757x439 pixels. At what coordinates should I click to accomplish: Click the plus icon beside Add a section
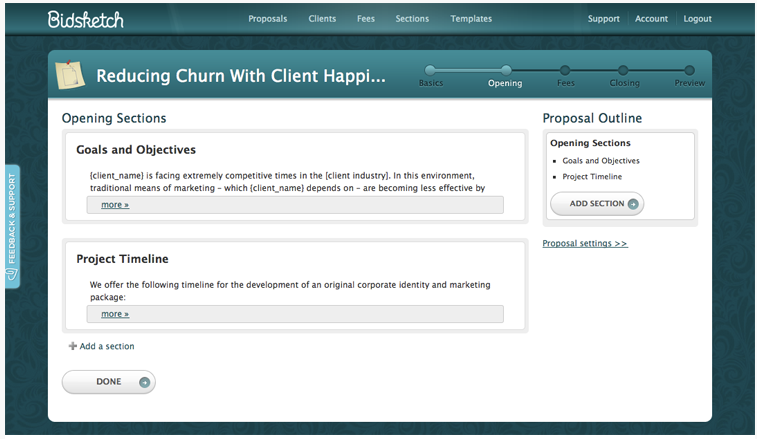pyautogui.click(x=72, y=346)
